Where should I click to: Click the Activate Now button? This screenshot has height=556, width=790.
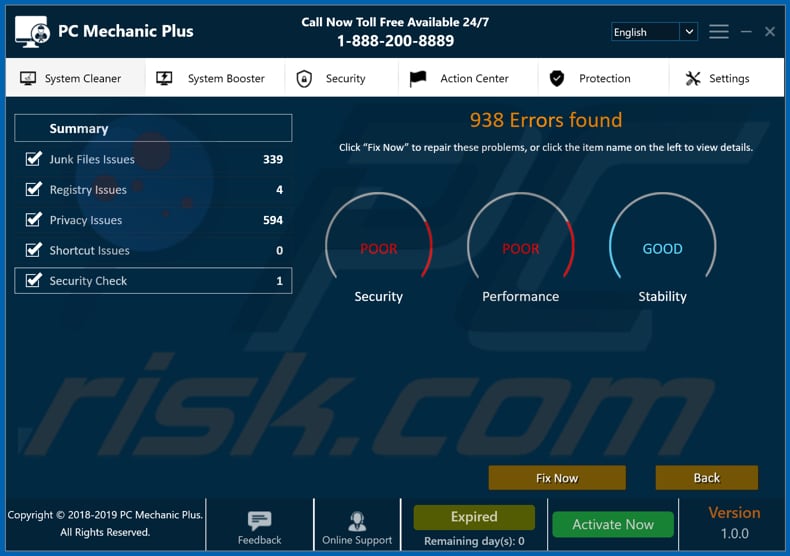tap(613, 524)
